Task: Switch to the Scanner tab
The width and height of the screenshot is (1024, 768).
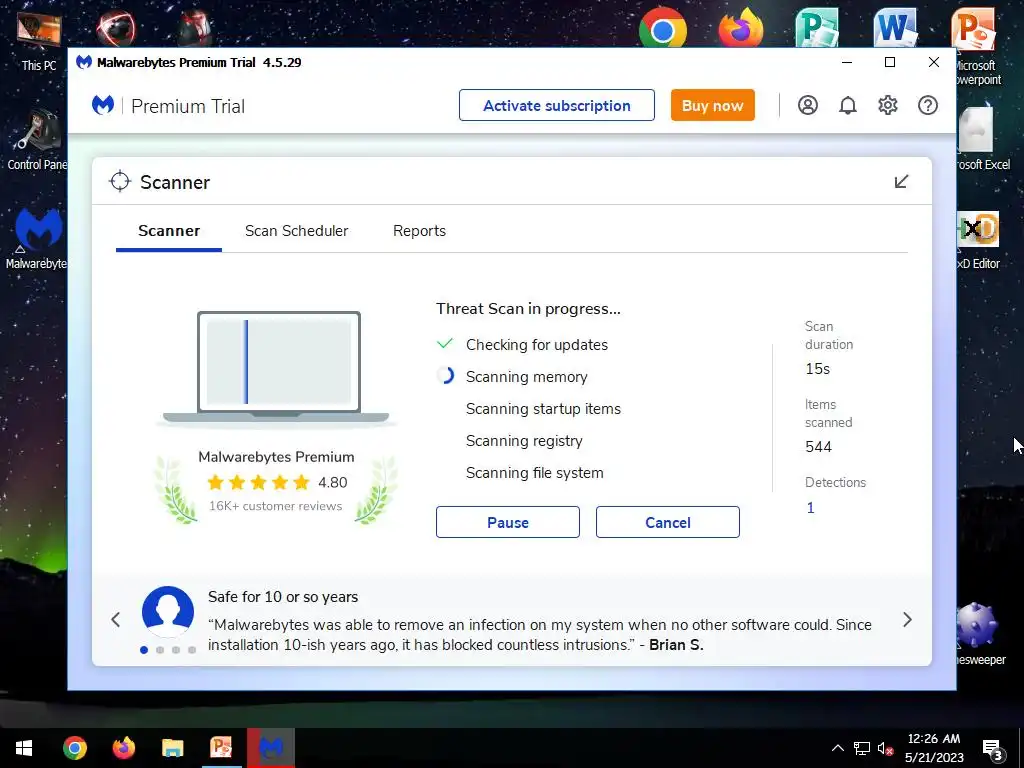Action: click(169, 231)
